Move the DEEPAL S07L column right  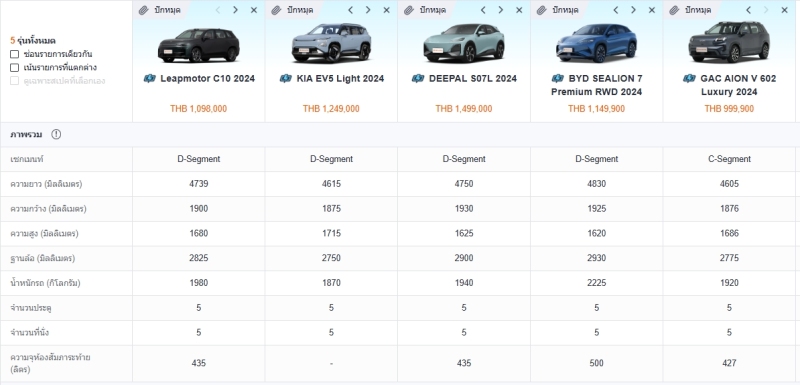(x=501, y=10)
